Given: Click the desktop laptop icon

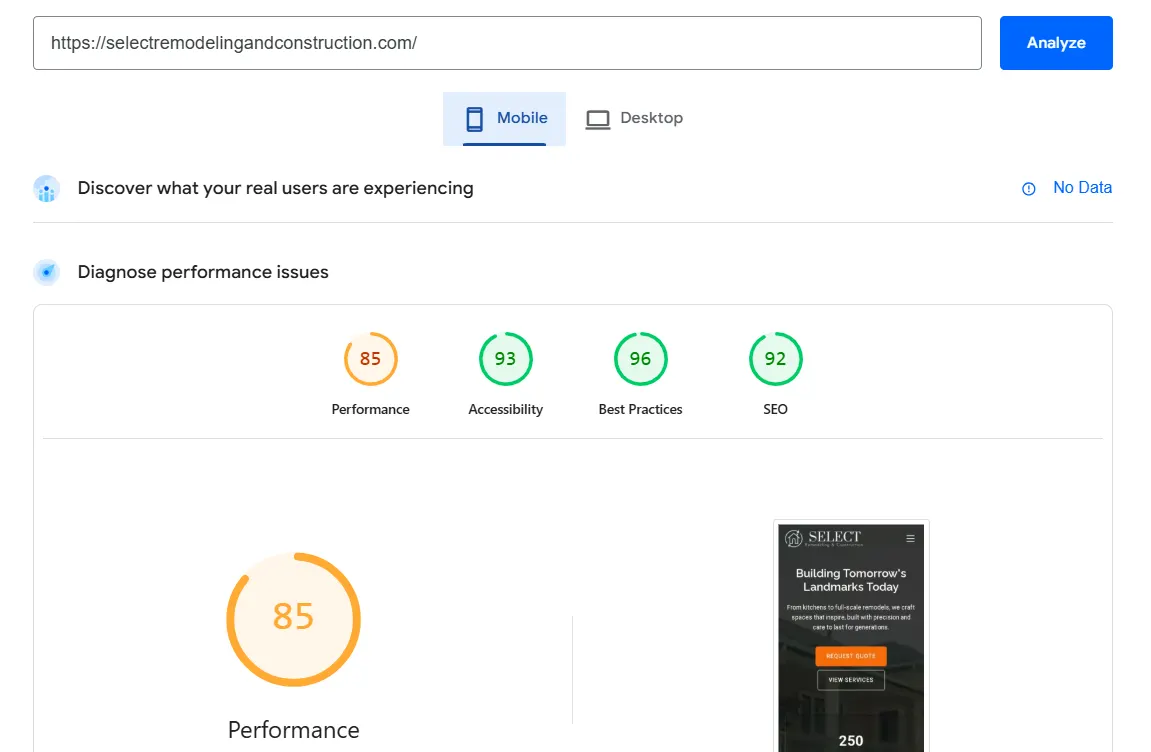Looking at the screenshot, I should [598, 119].
